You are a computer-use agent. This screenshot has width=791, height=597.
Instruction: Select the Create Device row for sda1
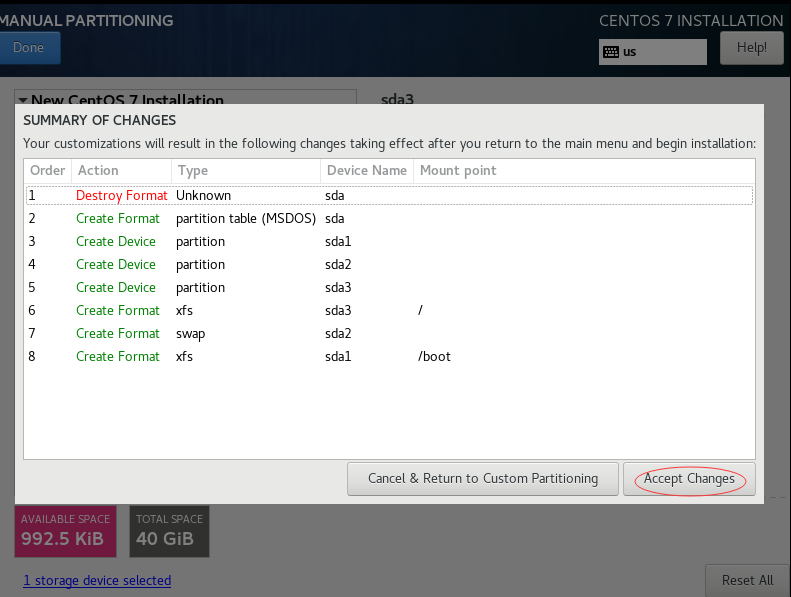point(389,241)
